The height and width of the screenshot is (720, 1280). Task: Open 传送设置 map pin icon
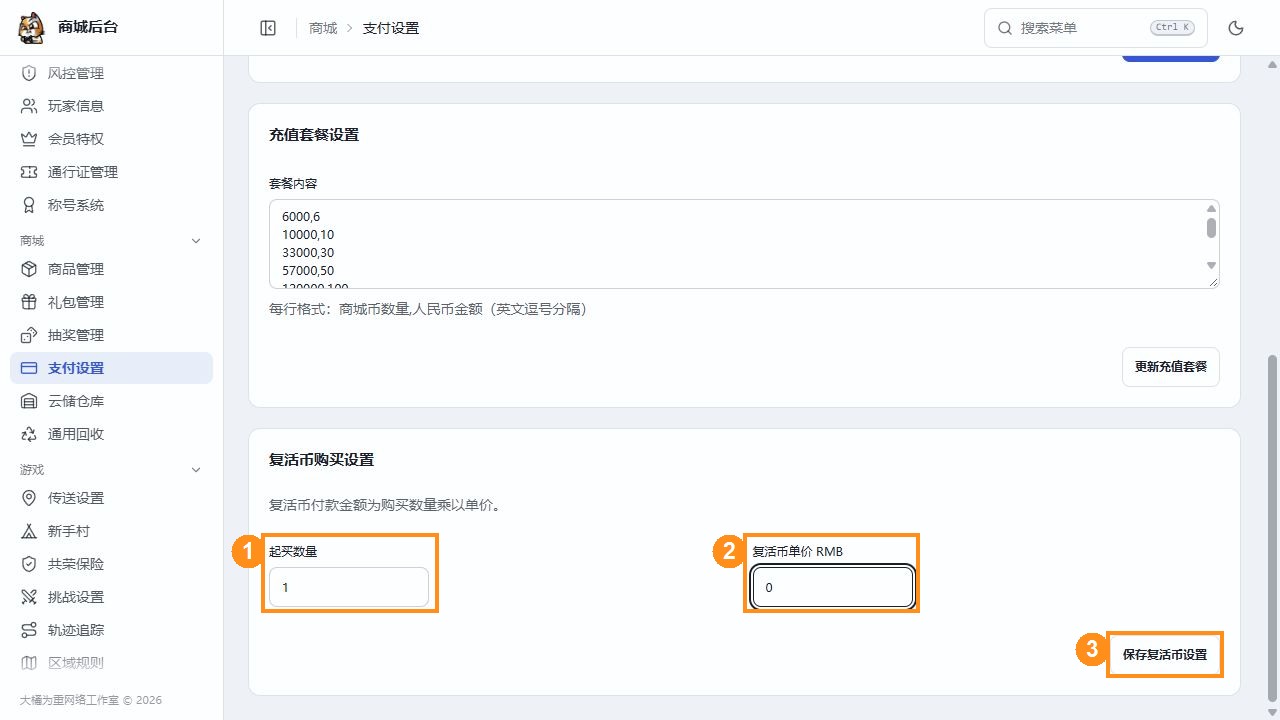(29, 498)
